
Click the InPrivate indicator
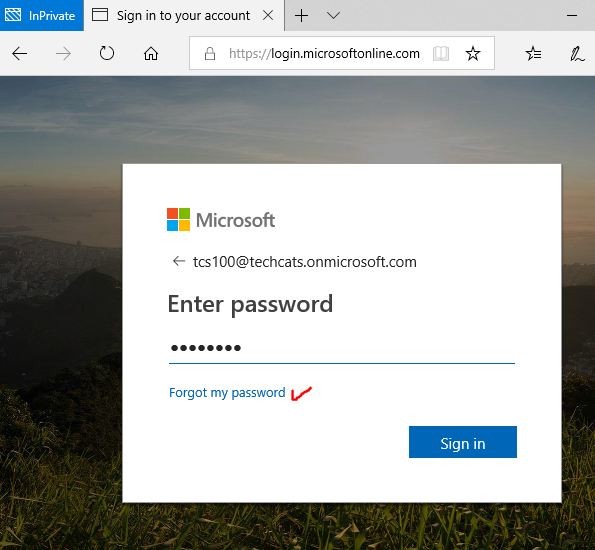point(41,16)
